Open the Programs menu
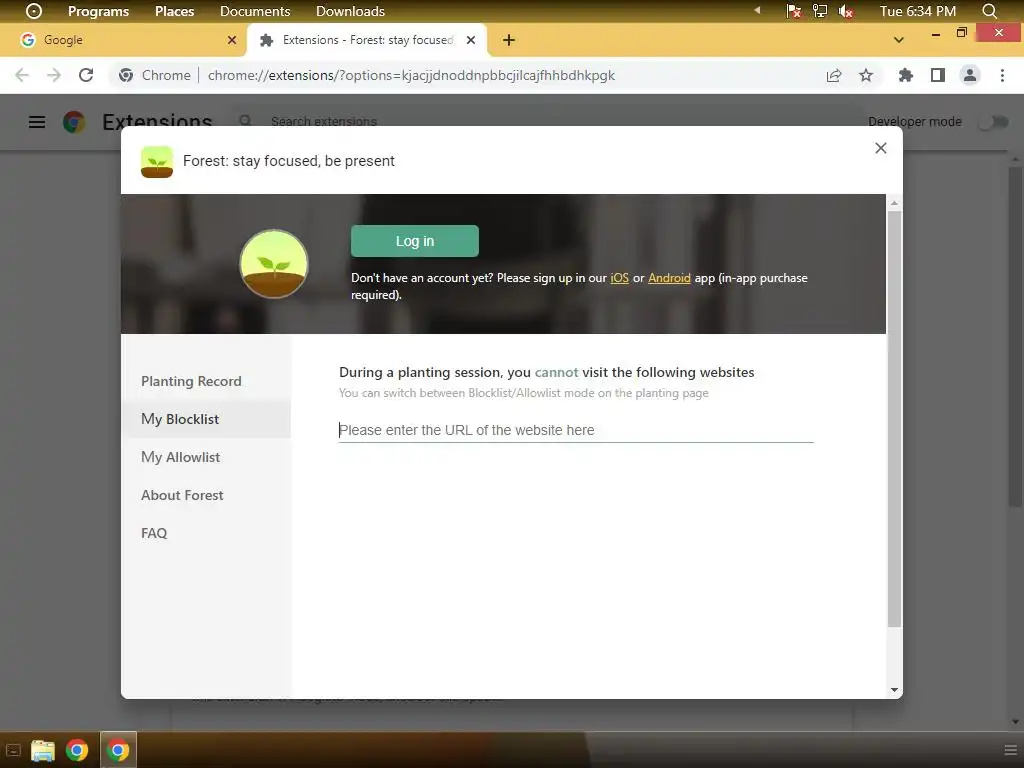 [98, 11]
